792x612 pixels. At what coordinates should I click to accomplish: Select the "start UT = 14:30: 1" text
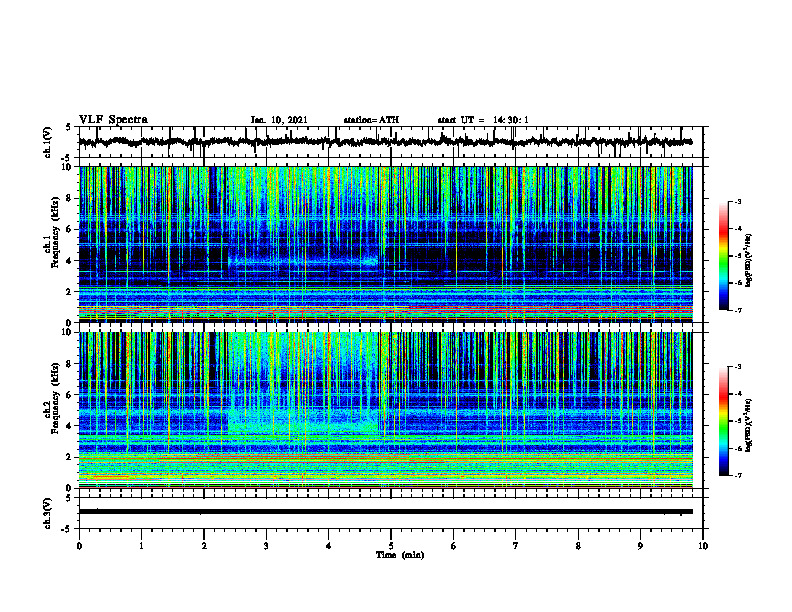click(483, 120)
